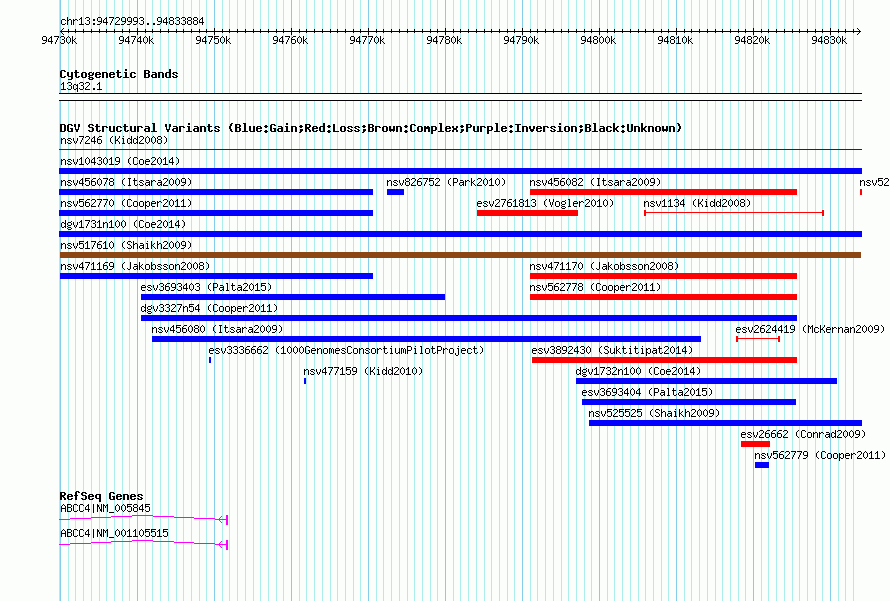Viewport: 890px width, 601px height.
Task: Click the nsv7246 (Kidd2008) variant label
Action: coord(114,140)
